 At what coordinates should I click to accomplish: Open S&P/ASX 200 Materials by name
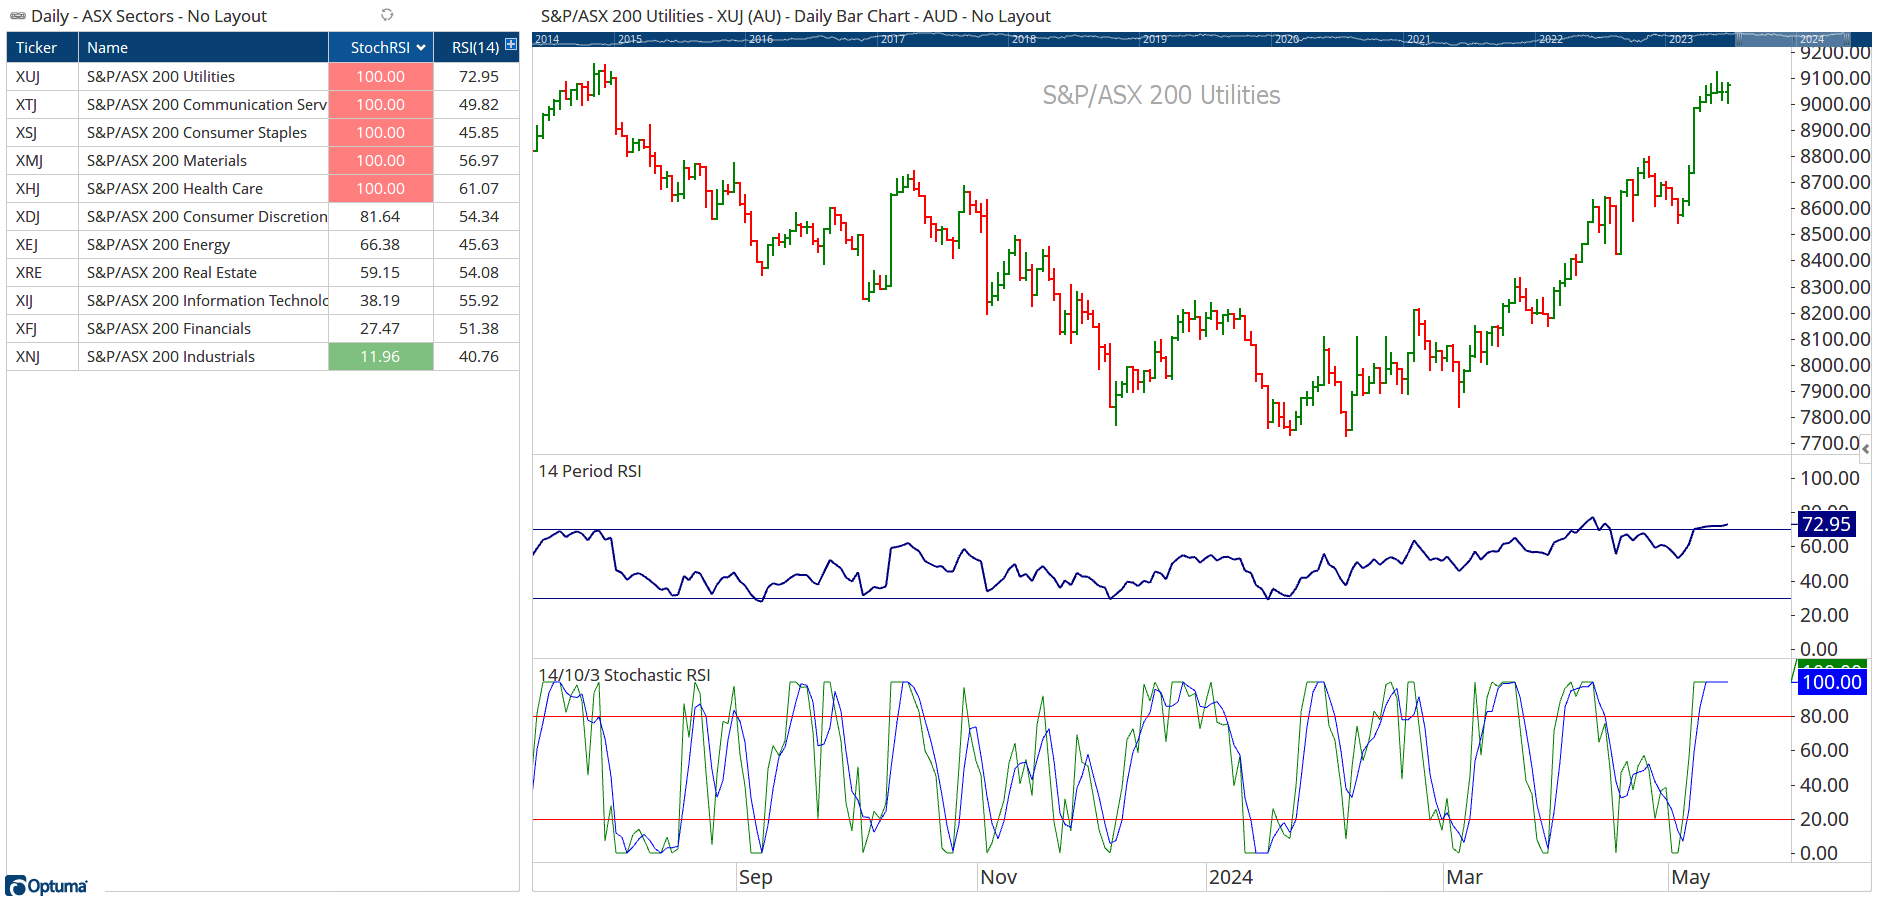167,160
